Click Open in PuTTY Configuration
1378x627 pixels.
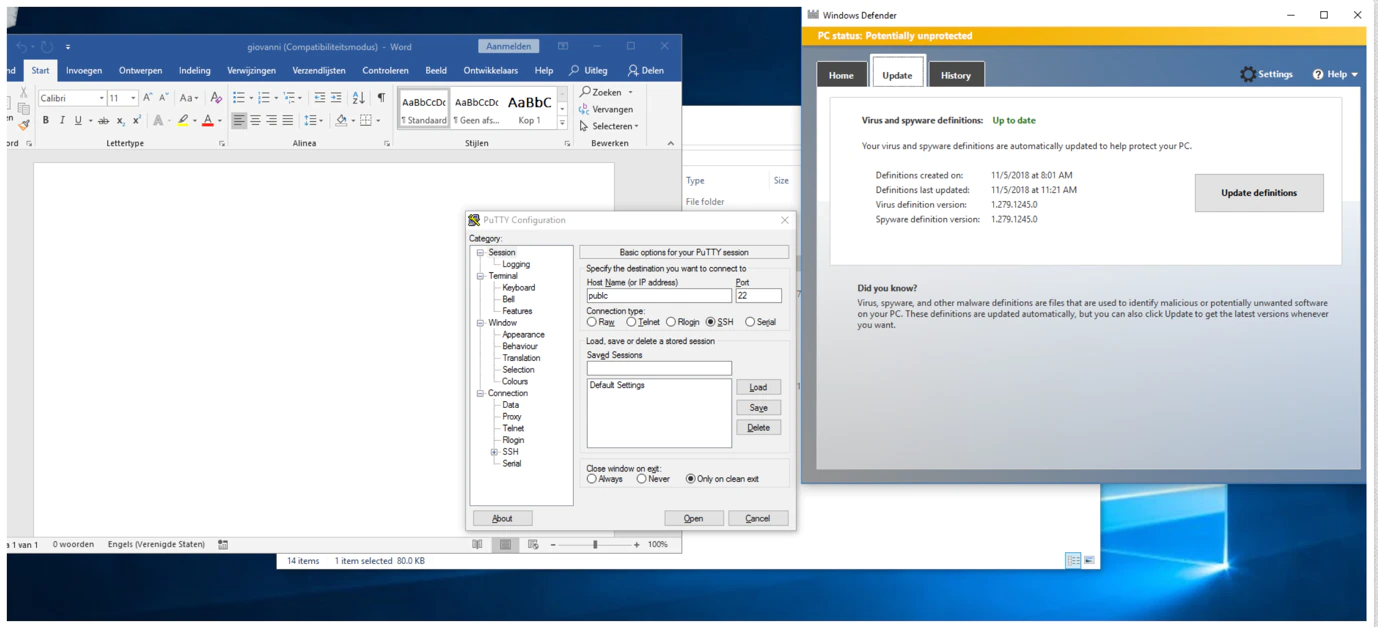tap(694, 518)
